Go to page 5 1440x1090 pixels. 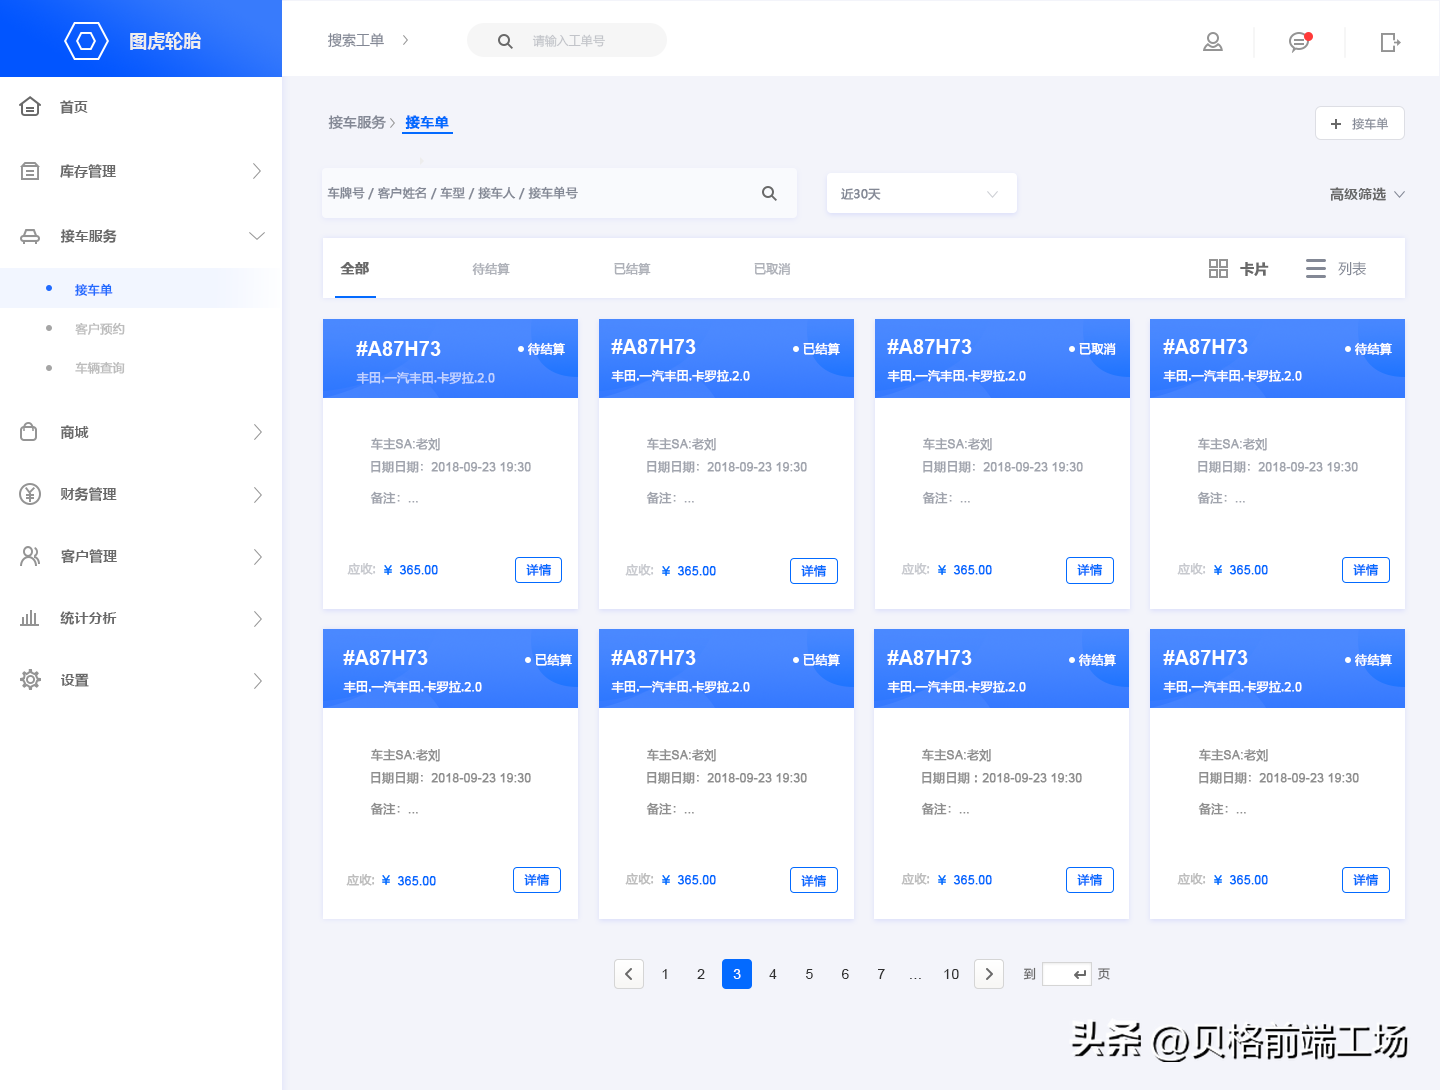coord(809,974)
